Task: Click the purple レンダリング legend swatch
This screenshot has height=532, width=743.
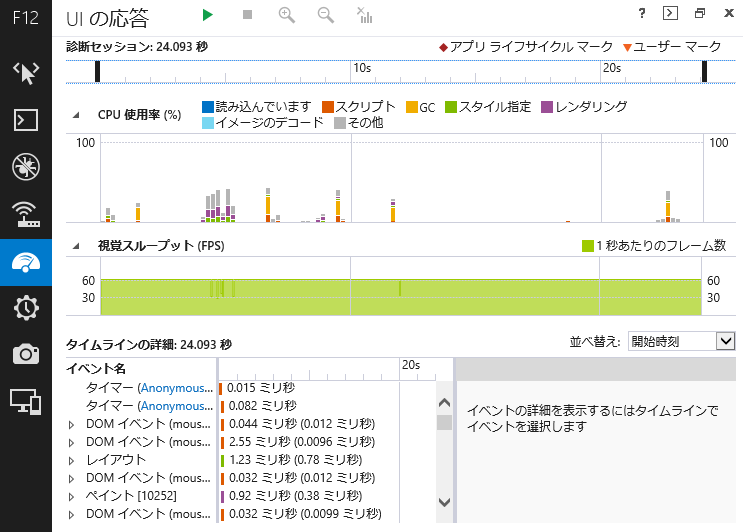Action: (547, 107)
